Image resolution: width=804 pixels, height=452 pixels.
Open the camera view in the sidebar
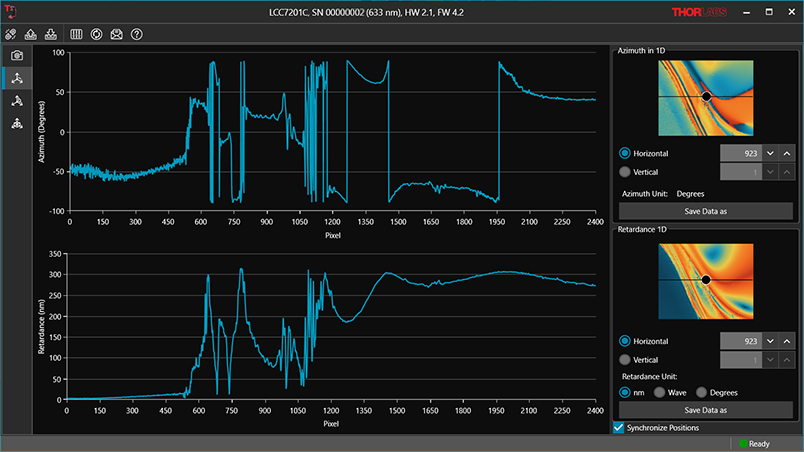tap(17, 55)
